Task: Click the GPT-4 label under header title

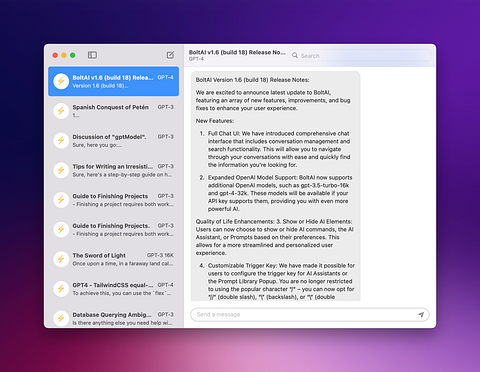Action: (x=196, y=59)
